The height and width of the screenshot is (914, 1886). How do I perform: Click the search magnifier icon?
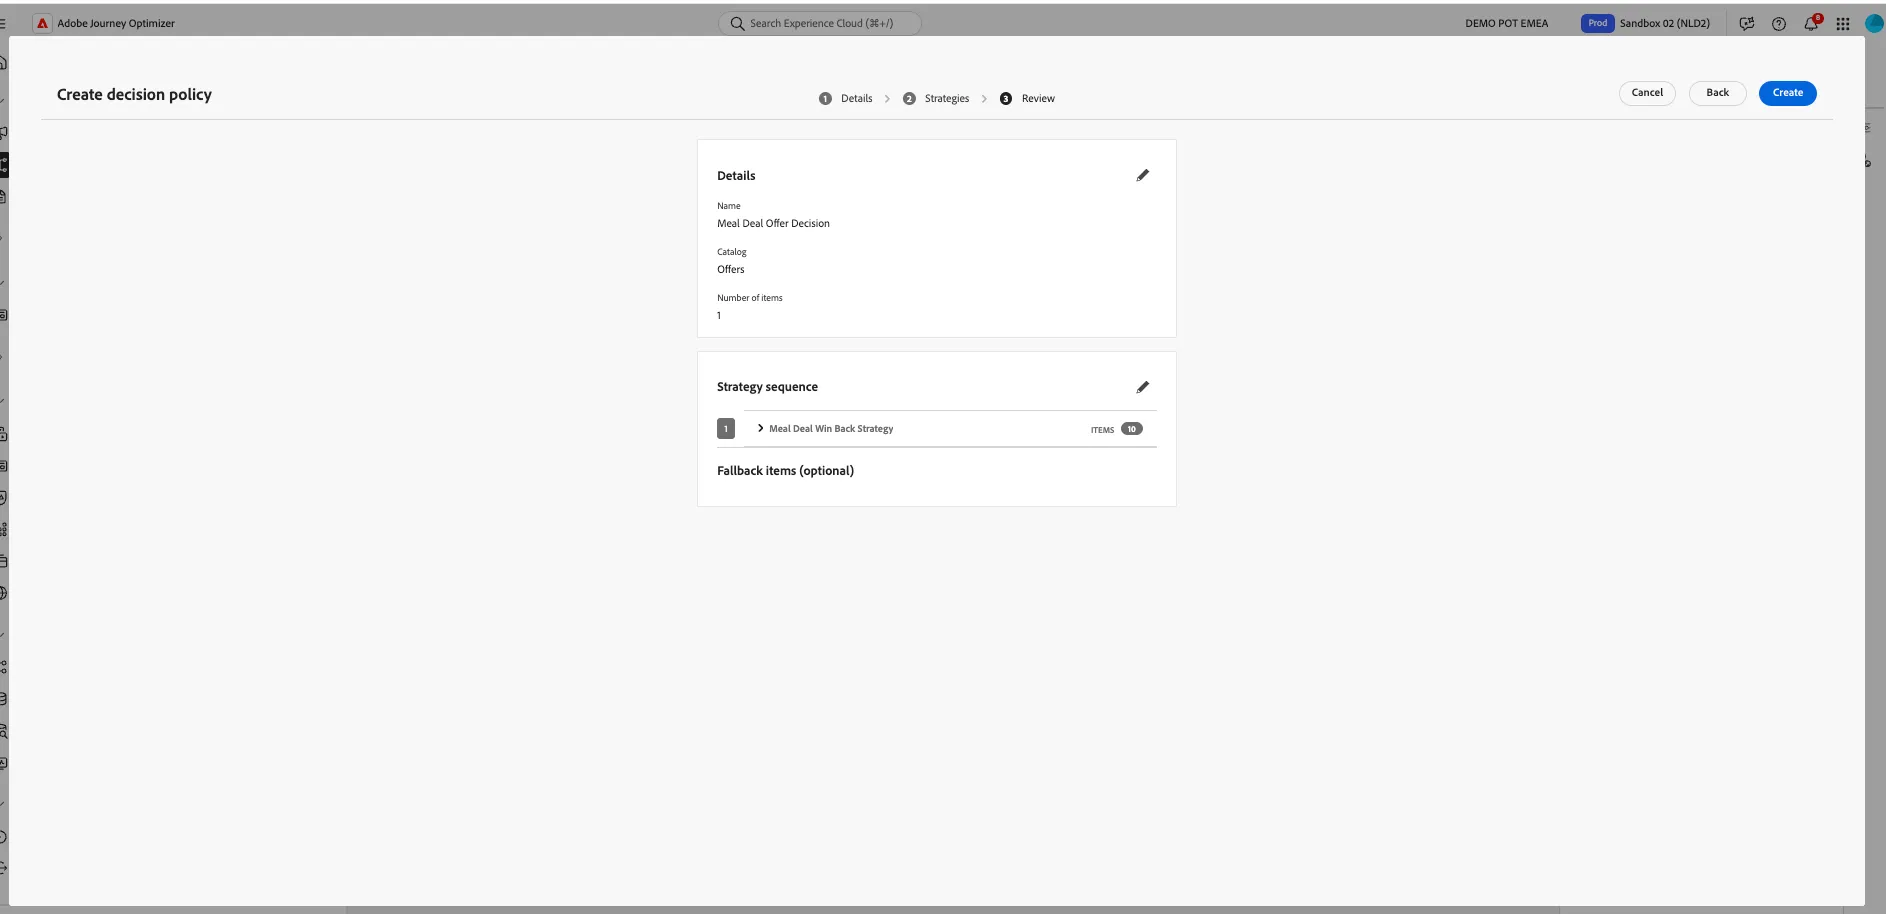tap(738, 23)
